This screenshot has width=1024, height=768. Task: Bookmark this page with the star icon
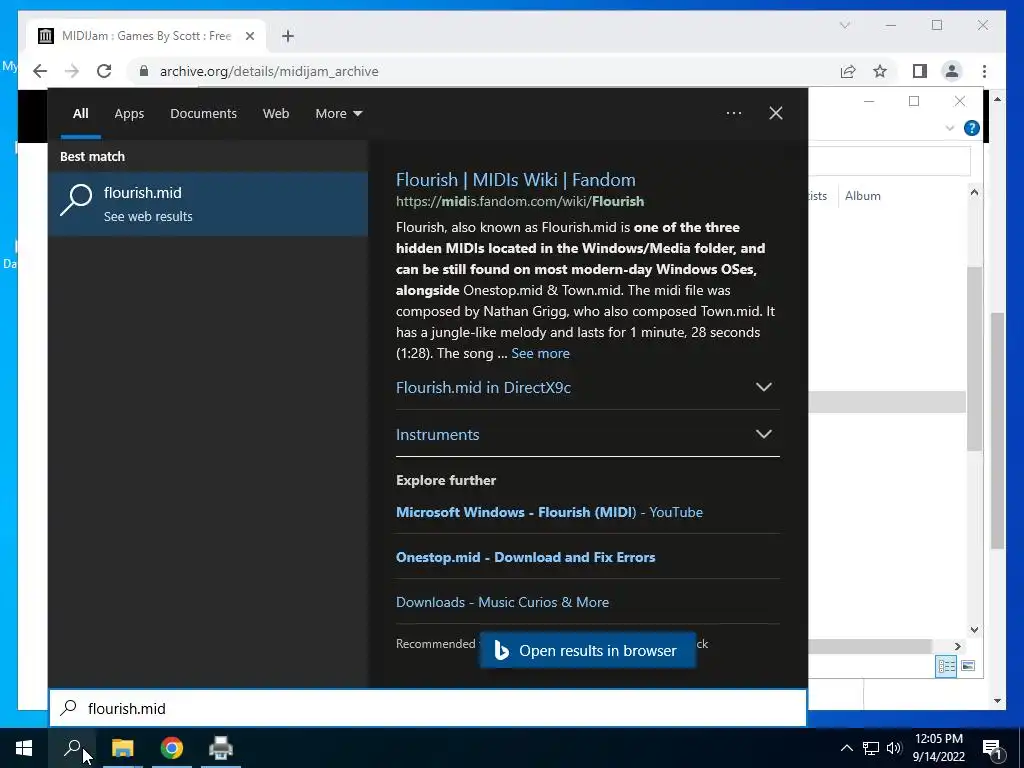[x=880, y=71]
